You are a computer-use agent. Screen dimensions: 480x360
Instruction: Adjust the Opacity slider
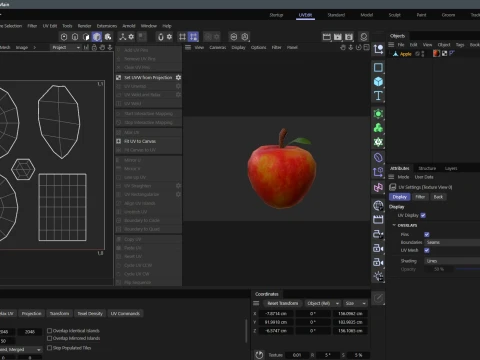[468, 269]
